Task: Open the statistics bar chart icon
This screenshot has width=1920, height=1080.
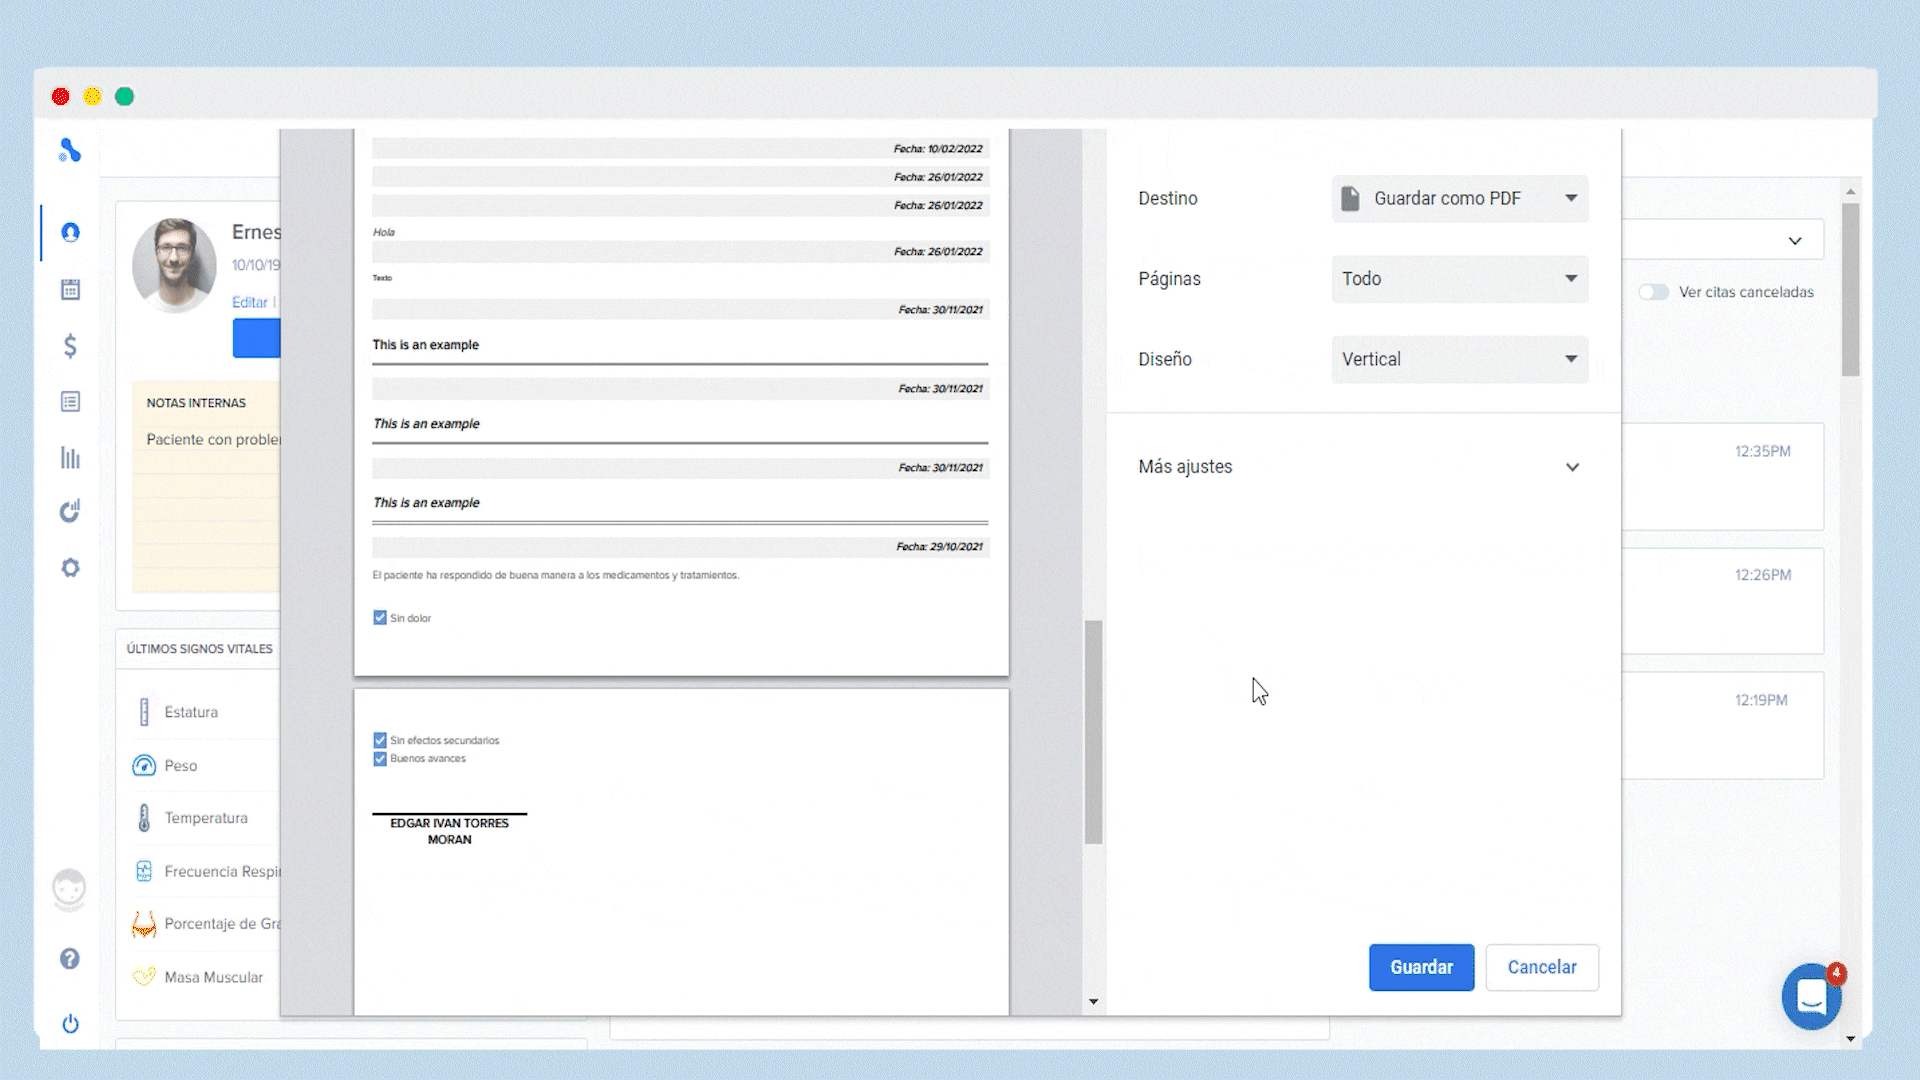Action: 70,458
